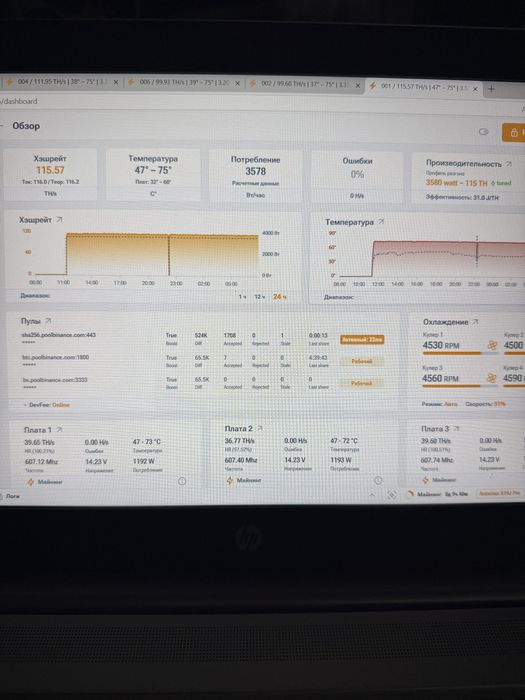Click the active pool status badge
525x700 pixels.
click(362, 340)
